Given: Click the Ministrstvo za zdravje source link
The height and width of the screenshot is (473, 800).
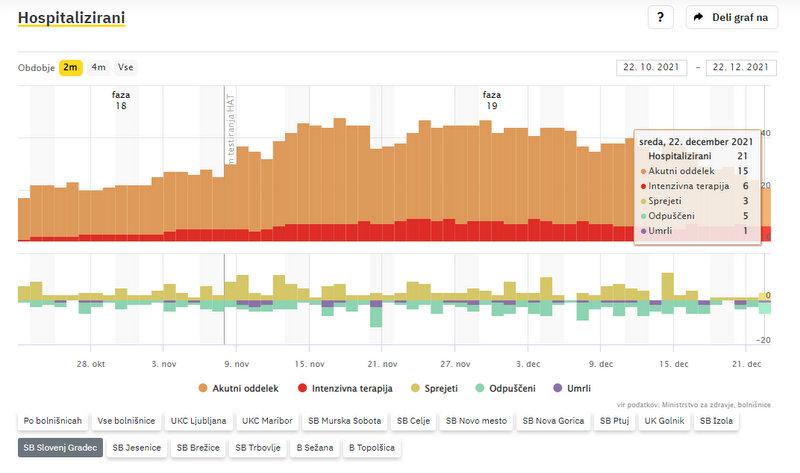Looking at the screenshot, I should 686,403.
